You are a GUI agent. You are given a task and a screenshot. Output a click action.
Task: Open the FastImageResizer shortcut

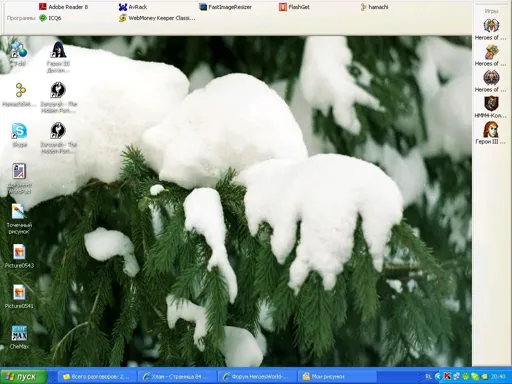point(225,7)
